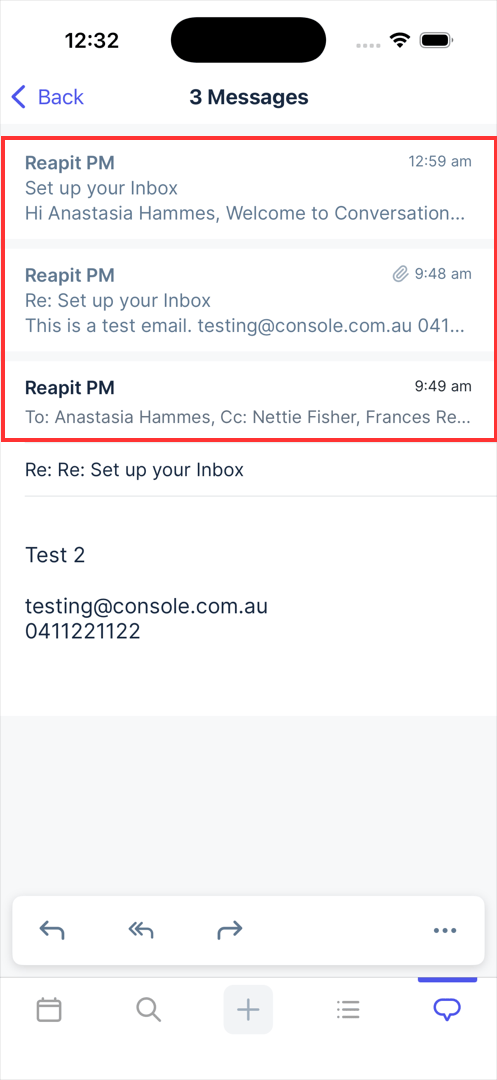The height and width of the screenshot is (1080, 497).
Task: Open the three-dots more options menu
Action: point(445,931)
